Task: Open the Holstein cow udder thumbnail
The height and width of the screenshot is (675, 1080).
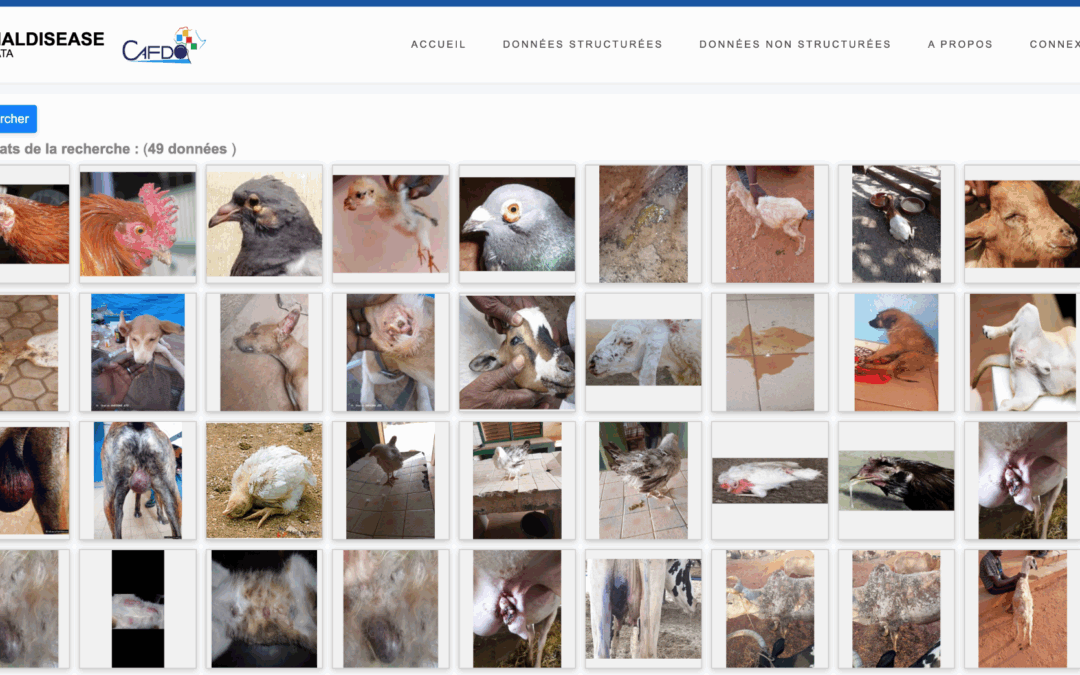Action: pyautogui.click(x=643, y=608)
